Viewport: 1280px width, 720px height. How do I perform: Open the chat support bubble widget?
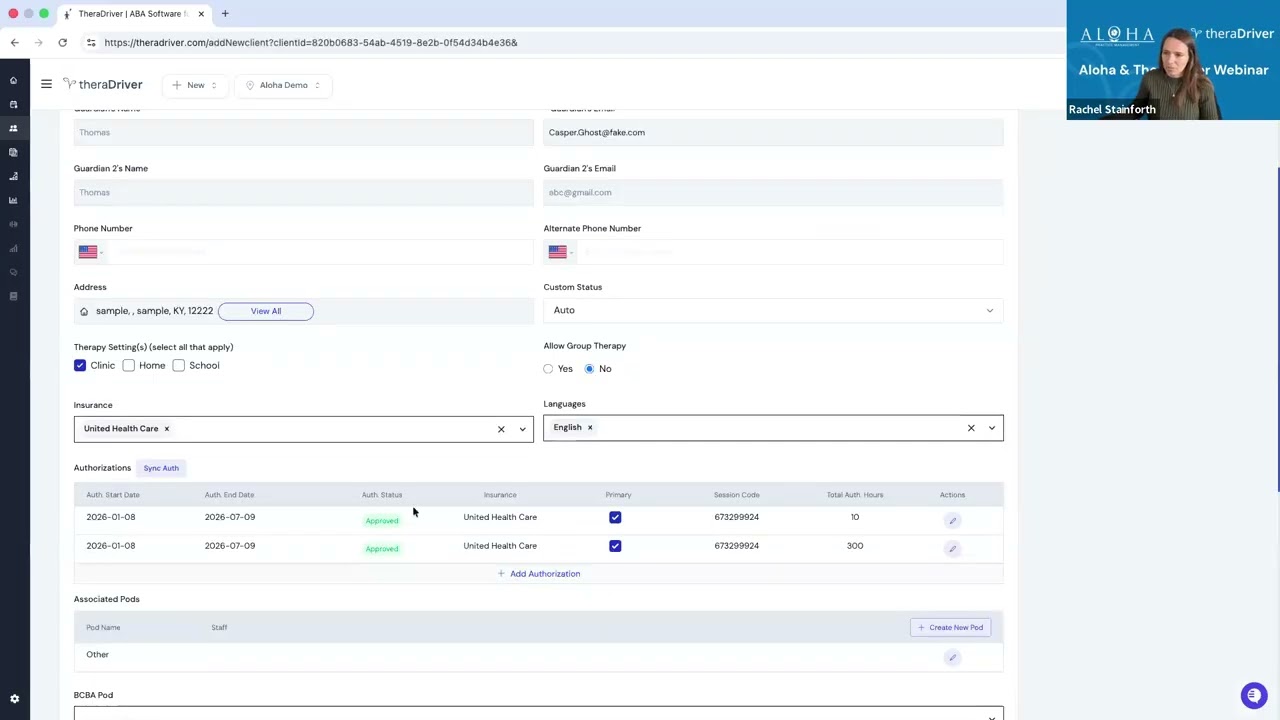[1254, 695]
